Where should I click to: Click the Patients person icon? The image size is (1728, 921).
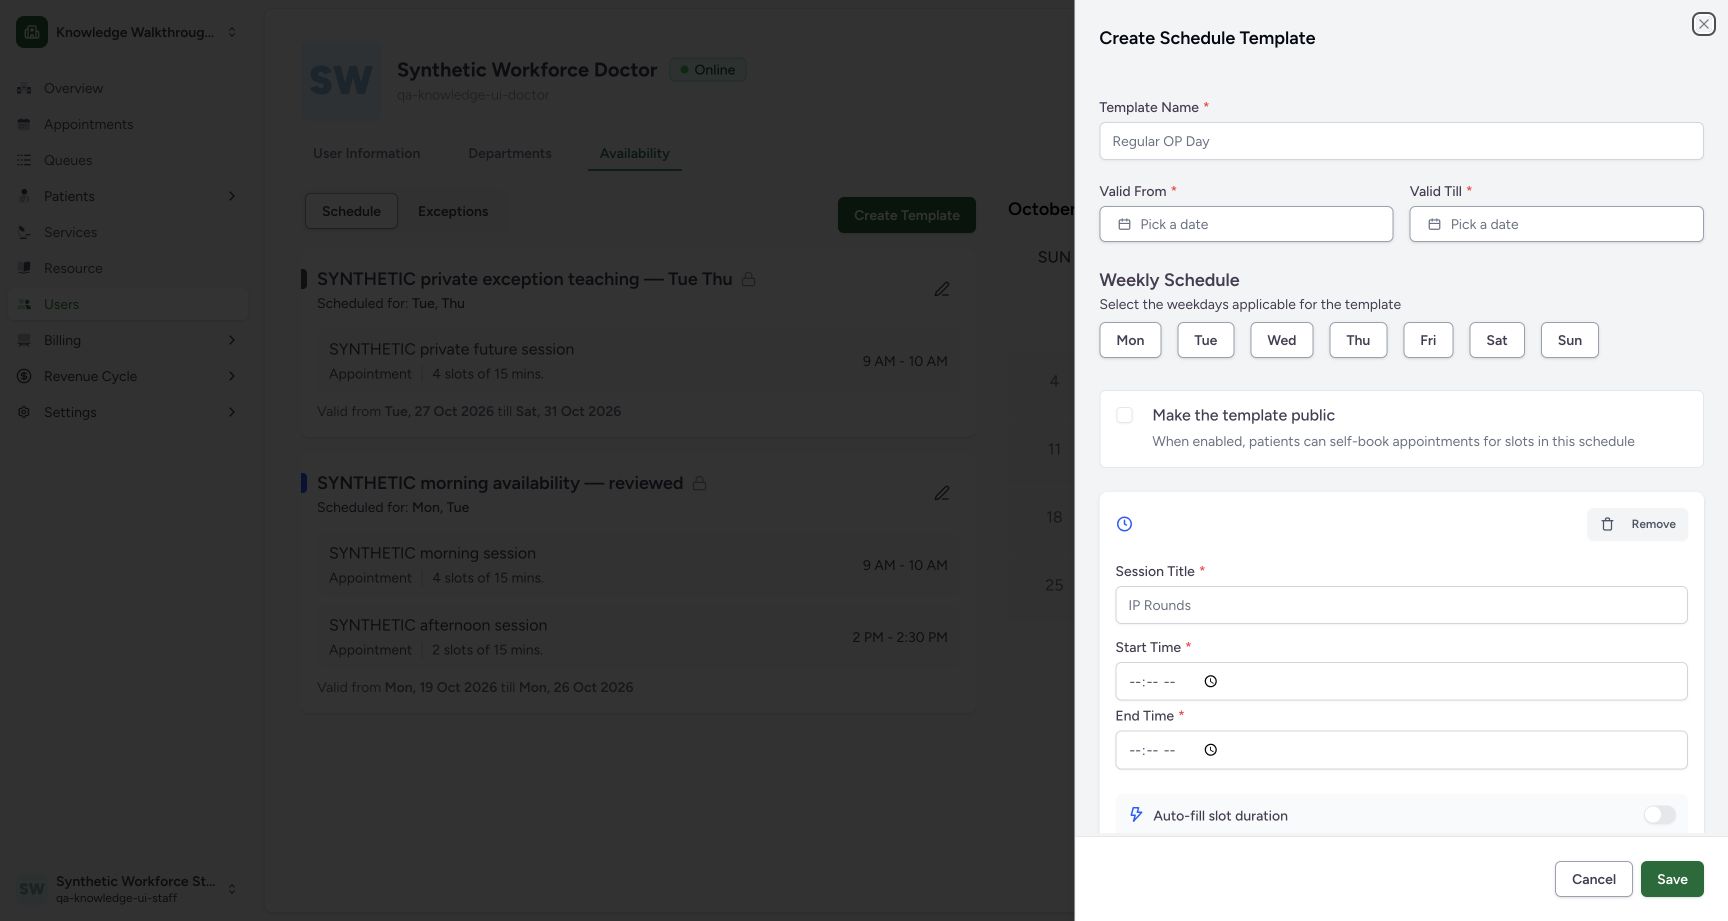pos(24,196)
